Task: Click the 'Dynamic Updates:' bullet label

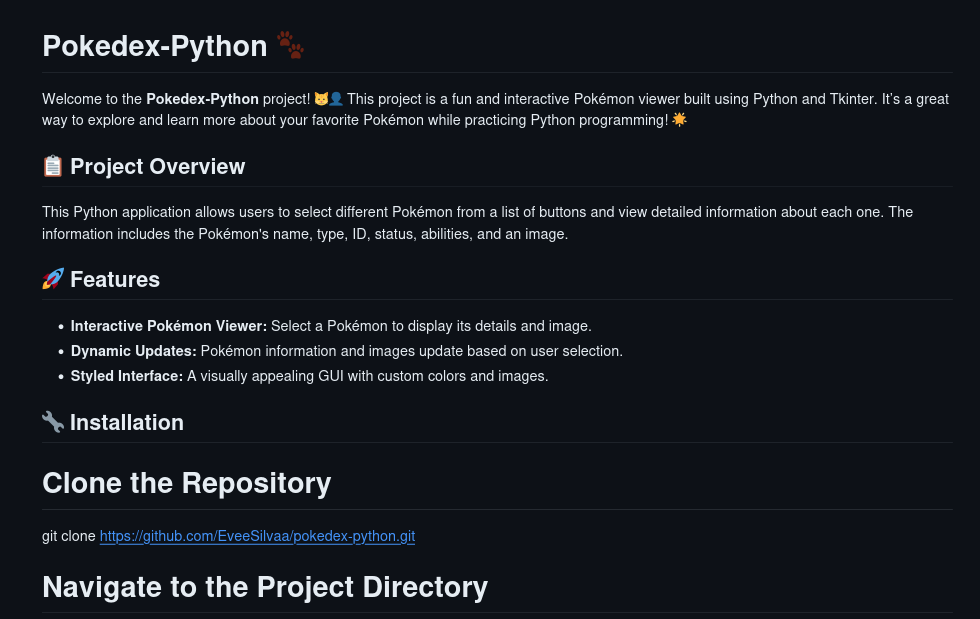Action: [x=134, y=351]
